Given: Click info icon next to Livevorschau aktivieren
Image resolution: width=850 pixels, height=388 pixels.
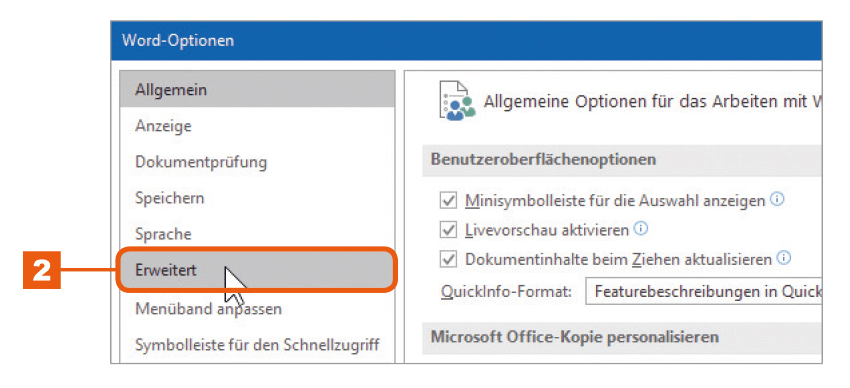Looking at the screenshot, I should (x=641, y=229).
